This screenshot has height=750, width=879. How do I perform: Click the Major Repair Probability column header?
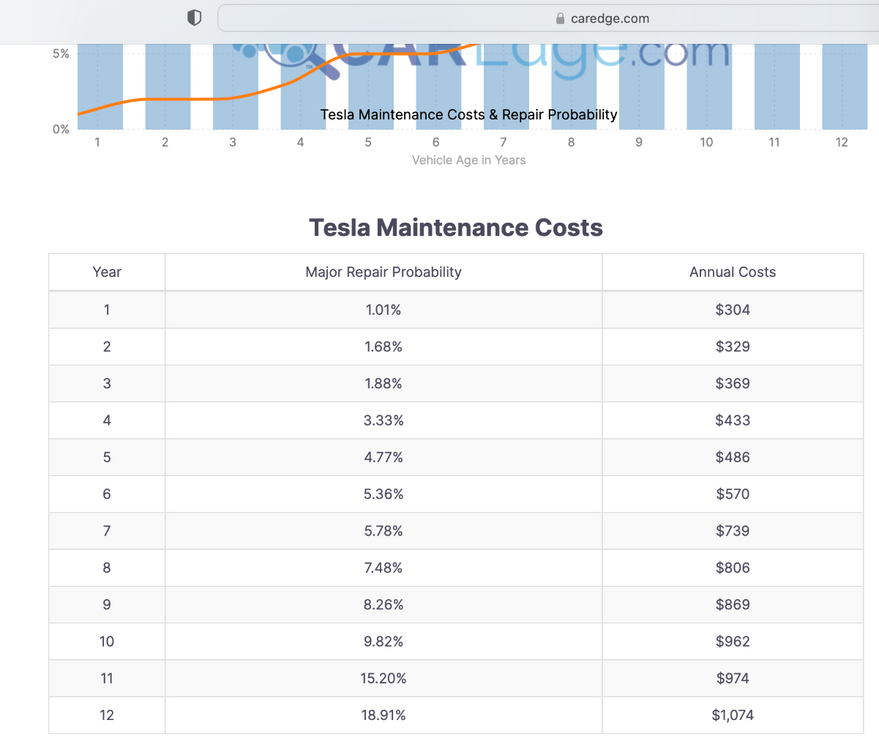pyautogui.click(x=383, y=272)
